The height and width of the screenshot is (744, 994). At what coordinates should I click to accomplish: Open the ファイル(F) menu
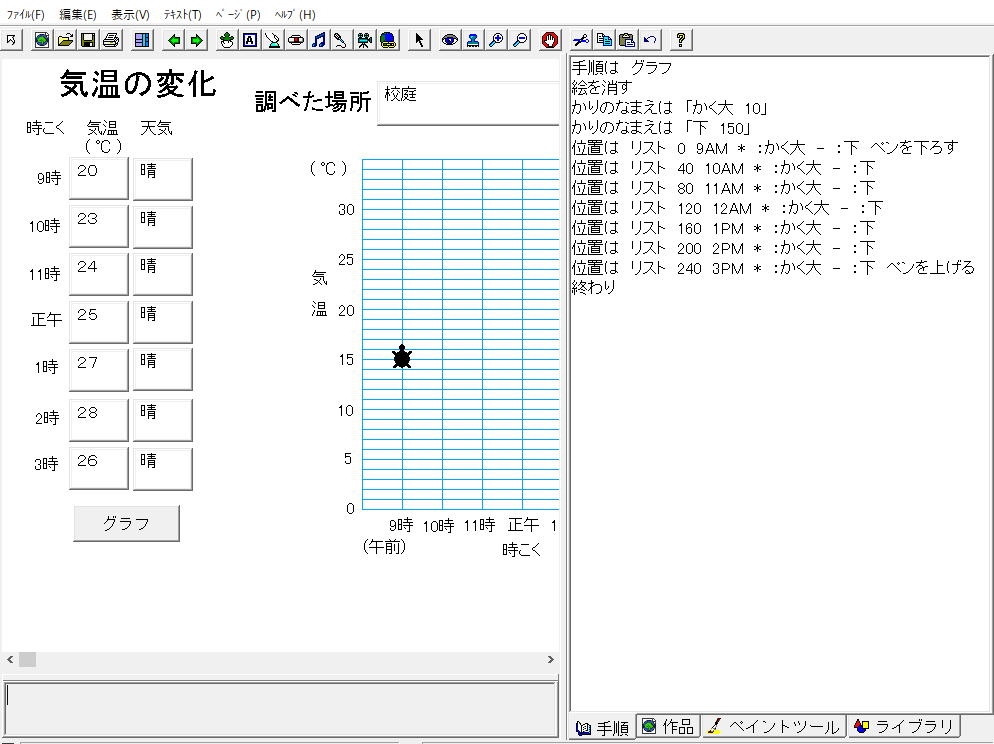pos(26,15)
